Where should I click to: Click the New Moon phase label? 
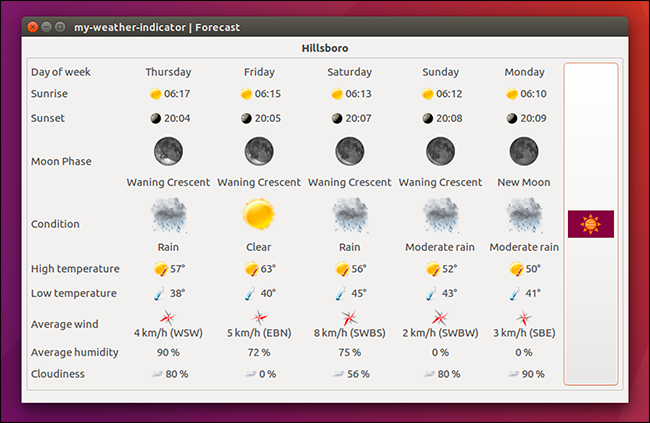coord(524,182)
